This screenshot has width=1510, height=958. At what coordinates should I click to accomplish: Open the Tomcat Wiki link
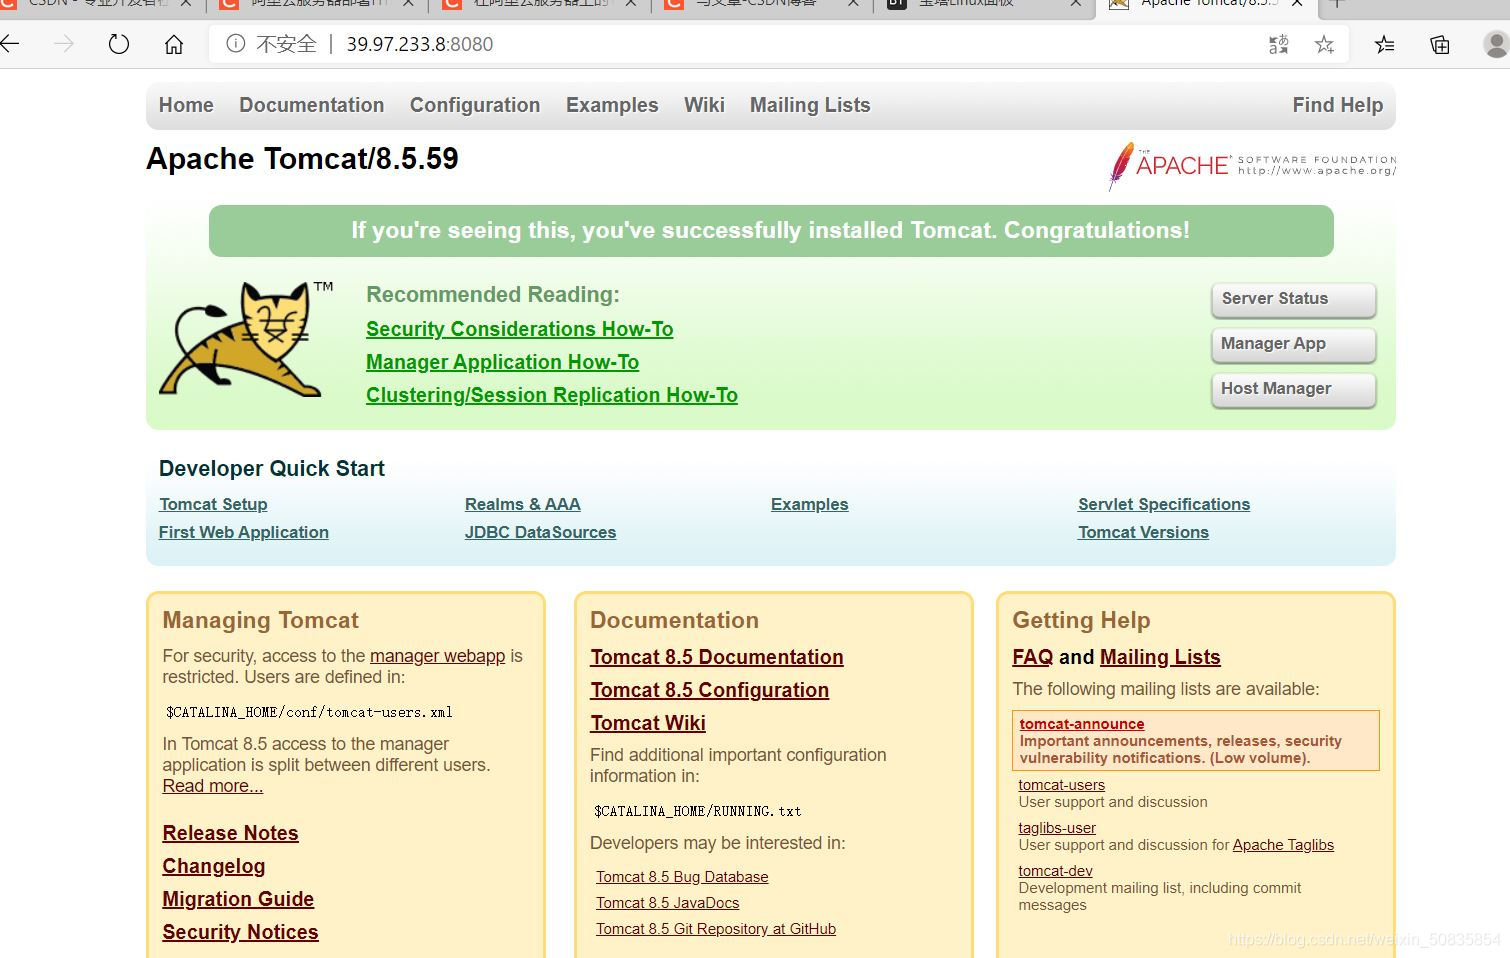(x=648, y=723)
